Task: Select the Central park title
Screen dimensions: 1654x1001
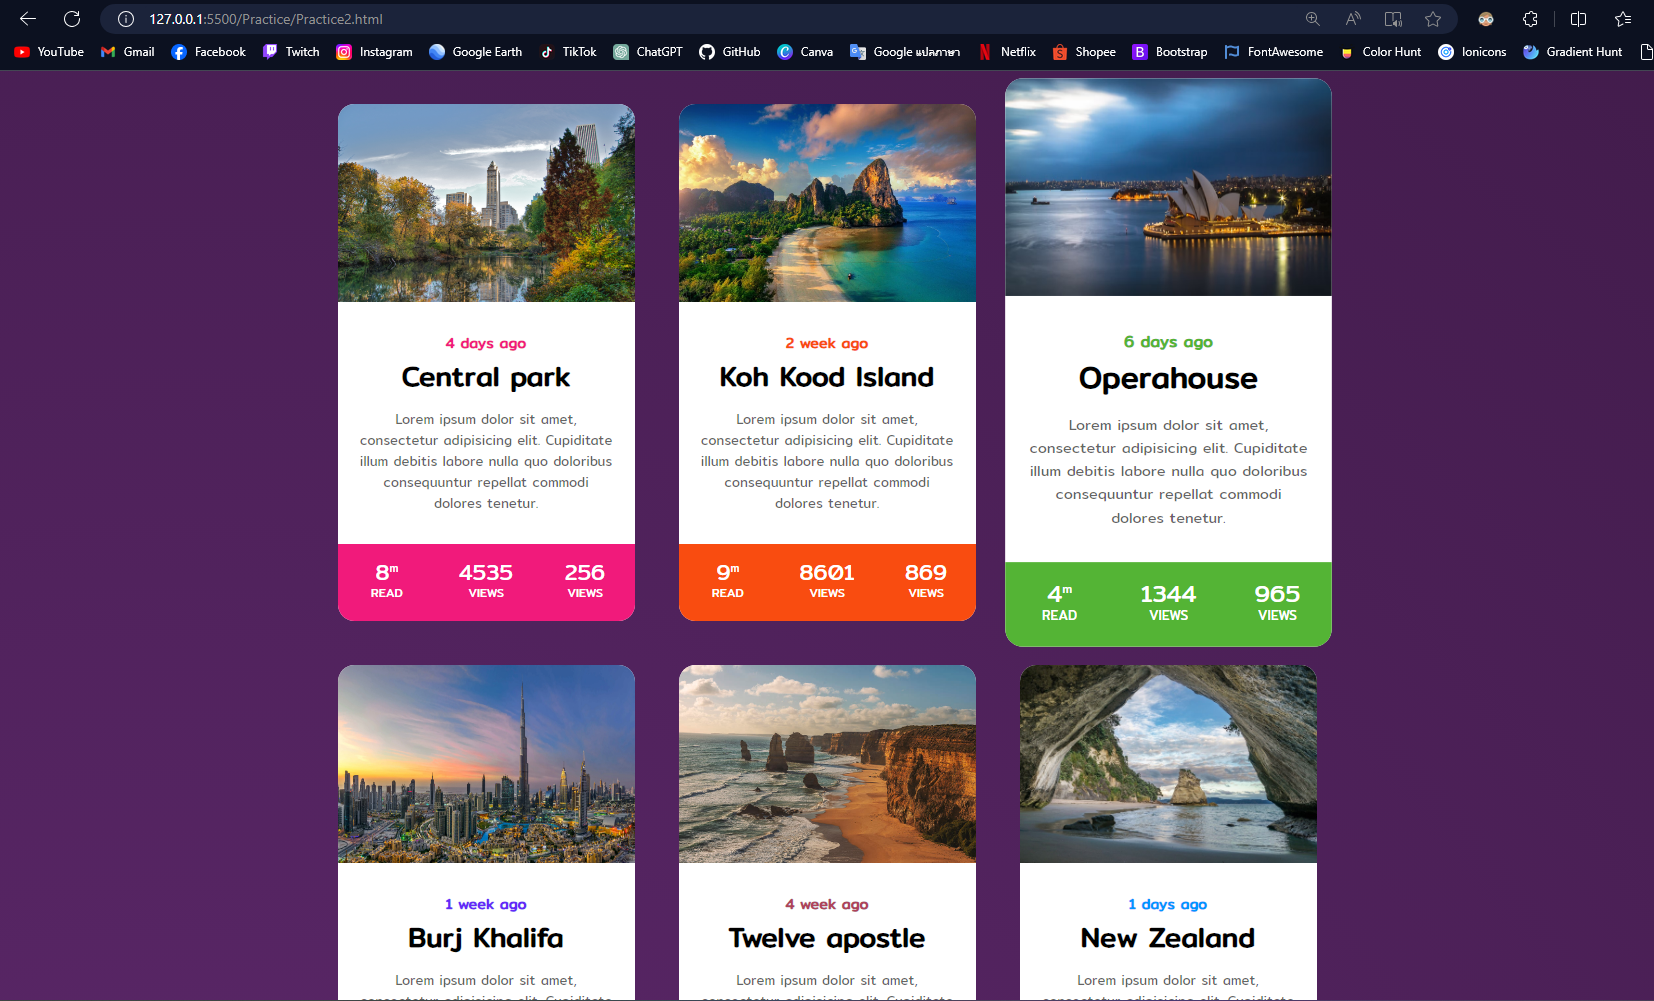Action: [486, 377]
